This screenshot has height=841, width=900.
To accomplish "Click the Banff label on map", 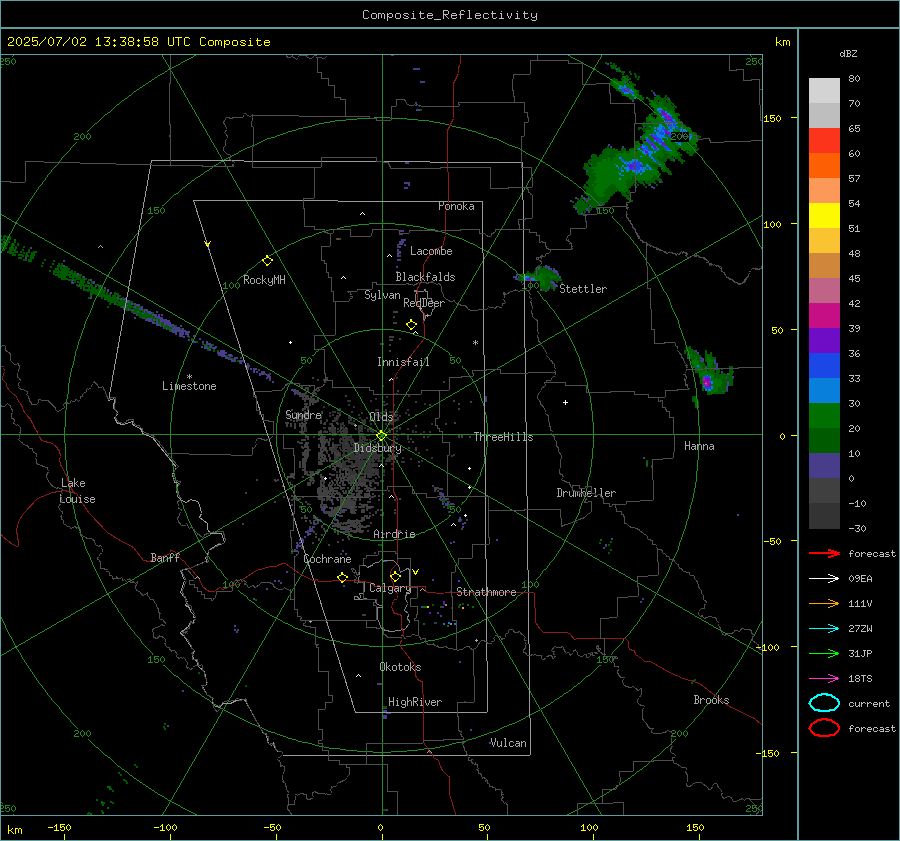I will pyautogui.click(x=165, y=558).
